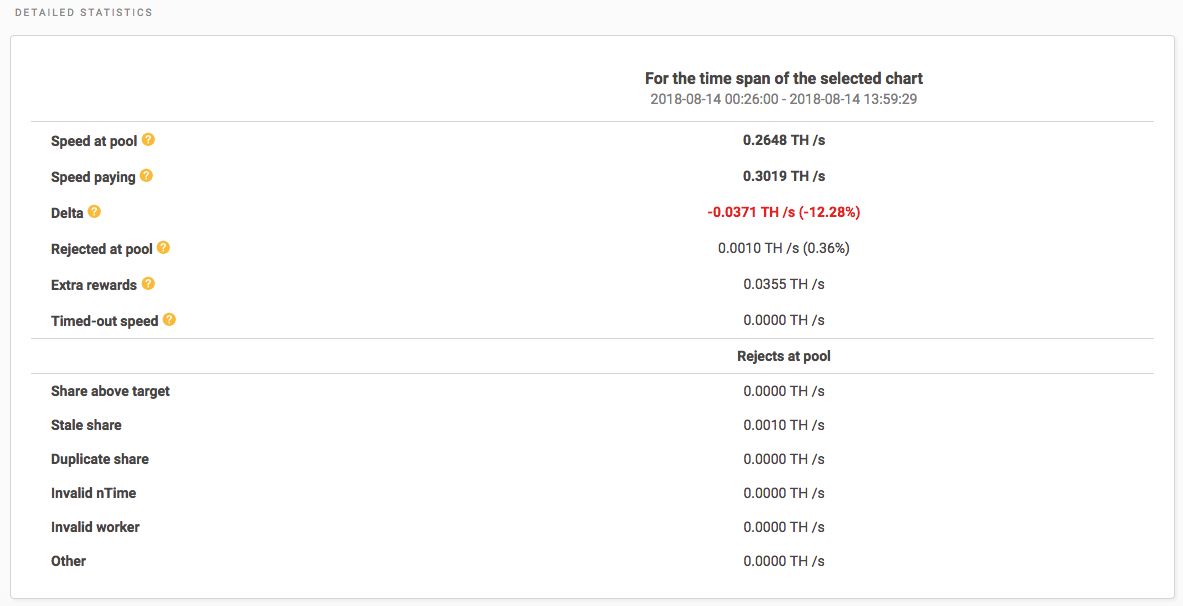Click the 0.0355 TH/s extra rewards value

[783, 284]
